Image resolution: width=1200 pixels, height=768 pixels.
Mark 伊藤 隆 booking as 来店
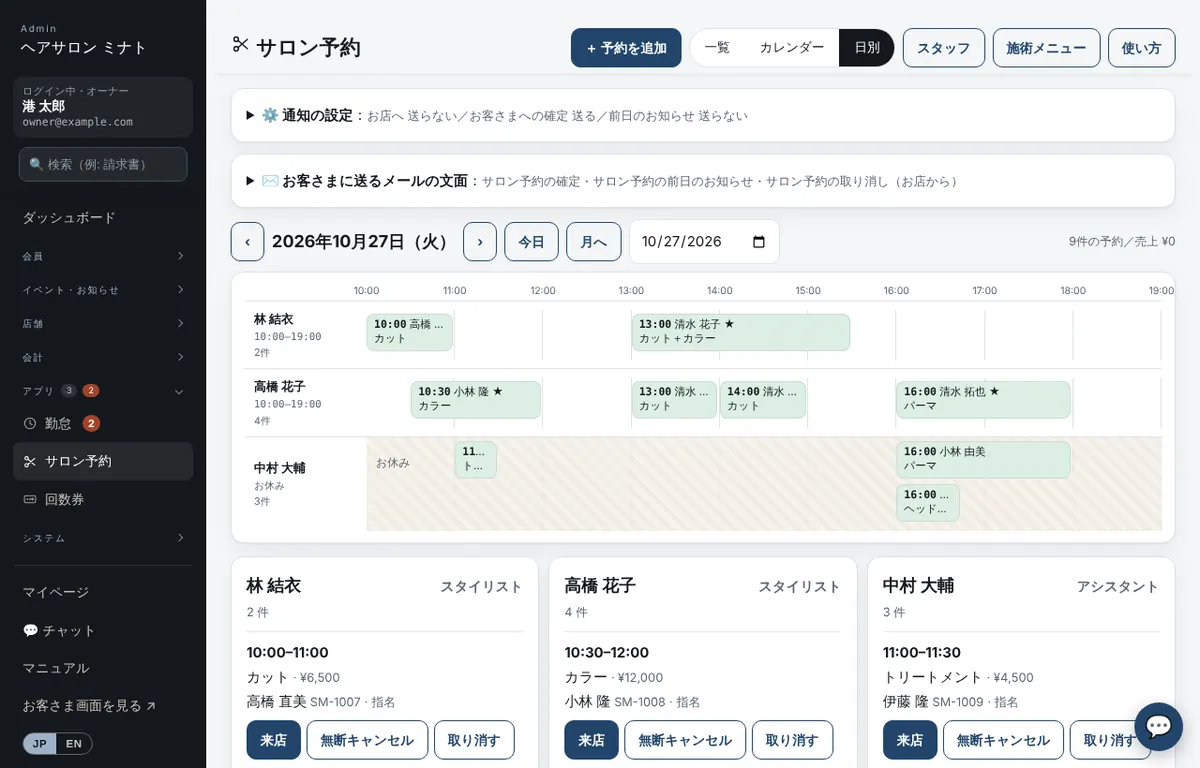point(910,740)
